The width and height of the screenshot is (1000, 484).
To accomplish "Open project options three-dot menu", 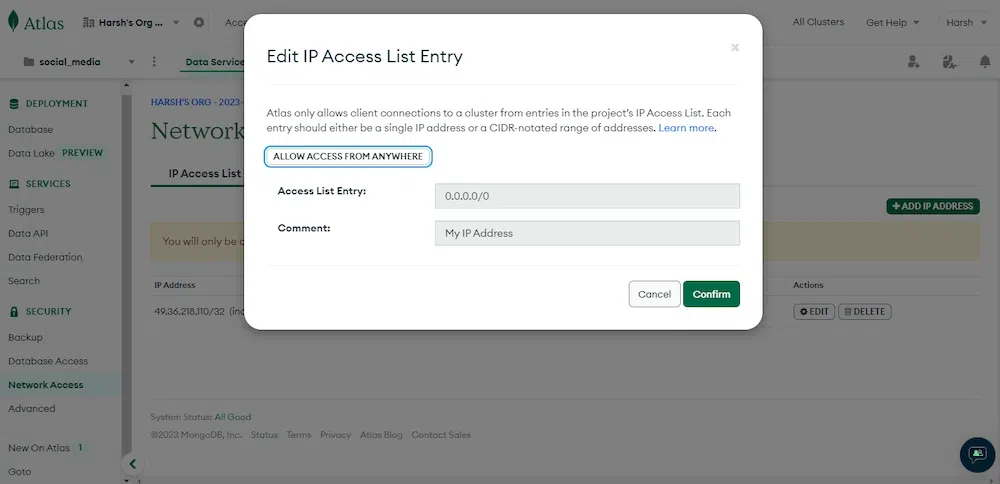I will click(154, 62).
